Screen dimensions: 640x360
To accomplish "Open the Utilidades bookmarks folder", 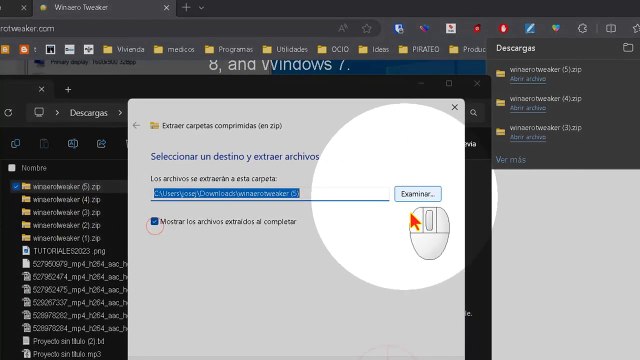I will 285,49.
